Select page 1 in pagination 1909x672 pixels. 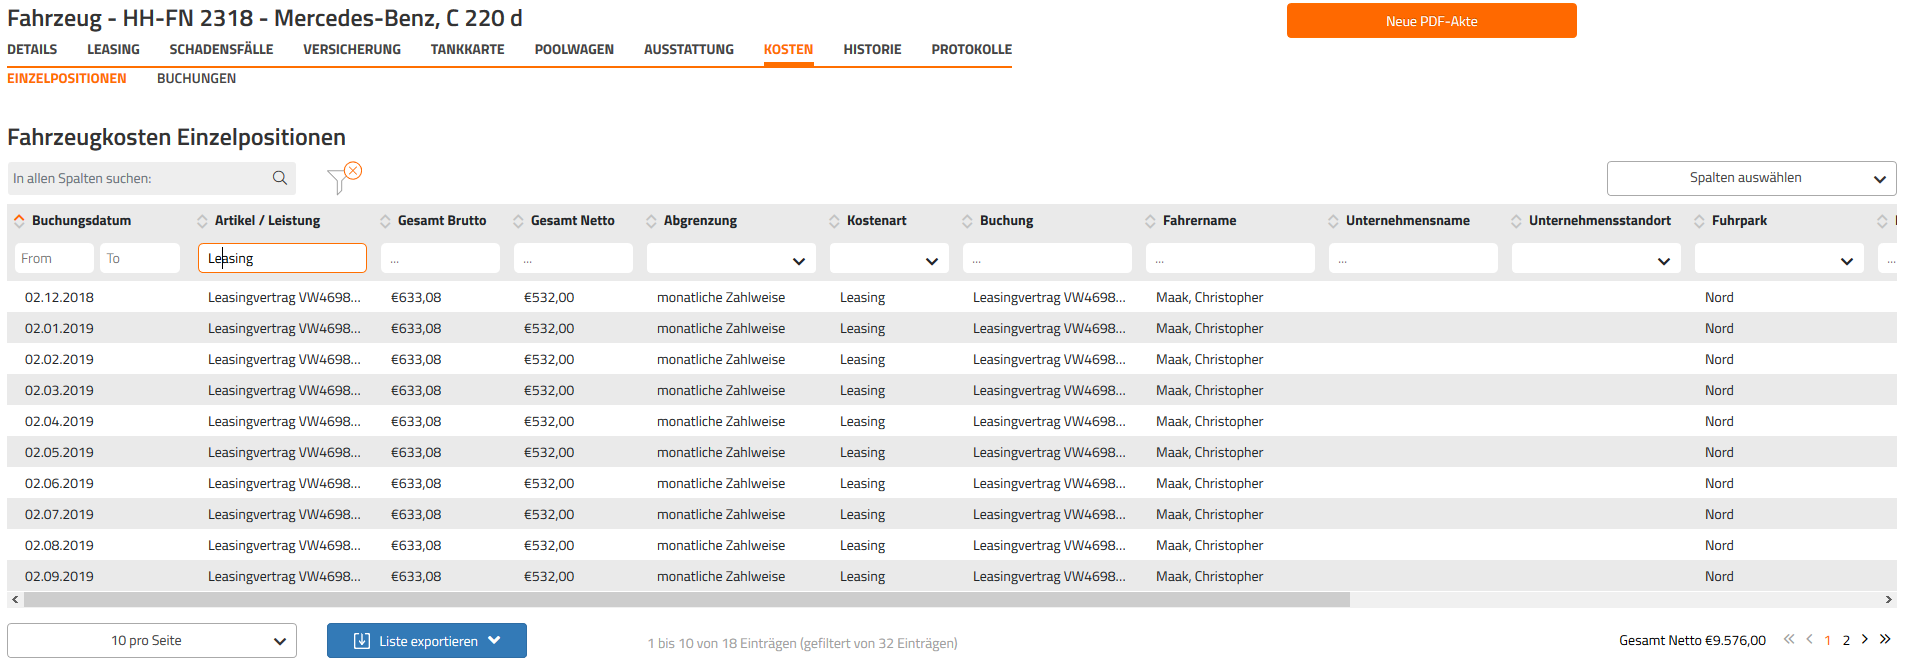point(1828,641)
